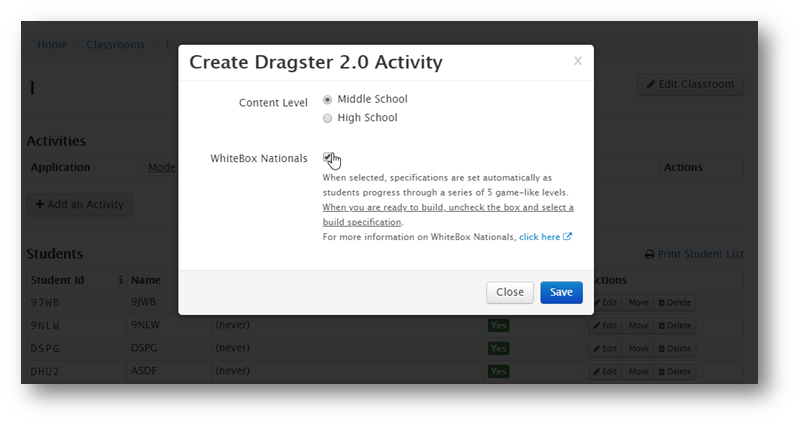This screenshot has width=800, height=426.
Task: Click the Students section heading
Action: [55, 254]
